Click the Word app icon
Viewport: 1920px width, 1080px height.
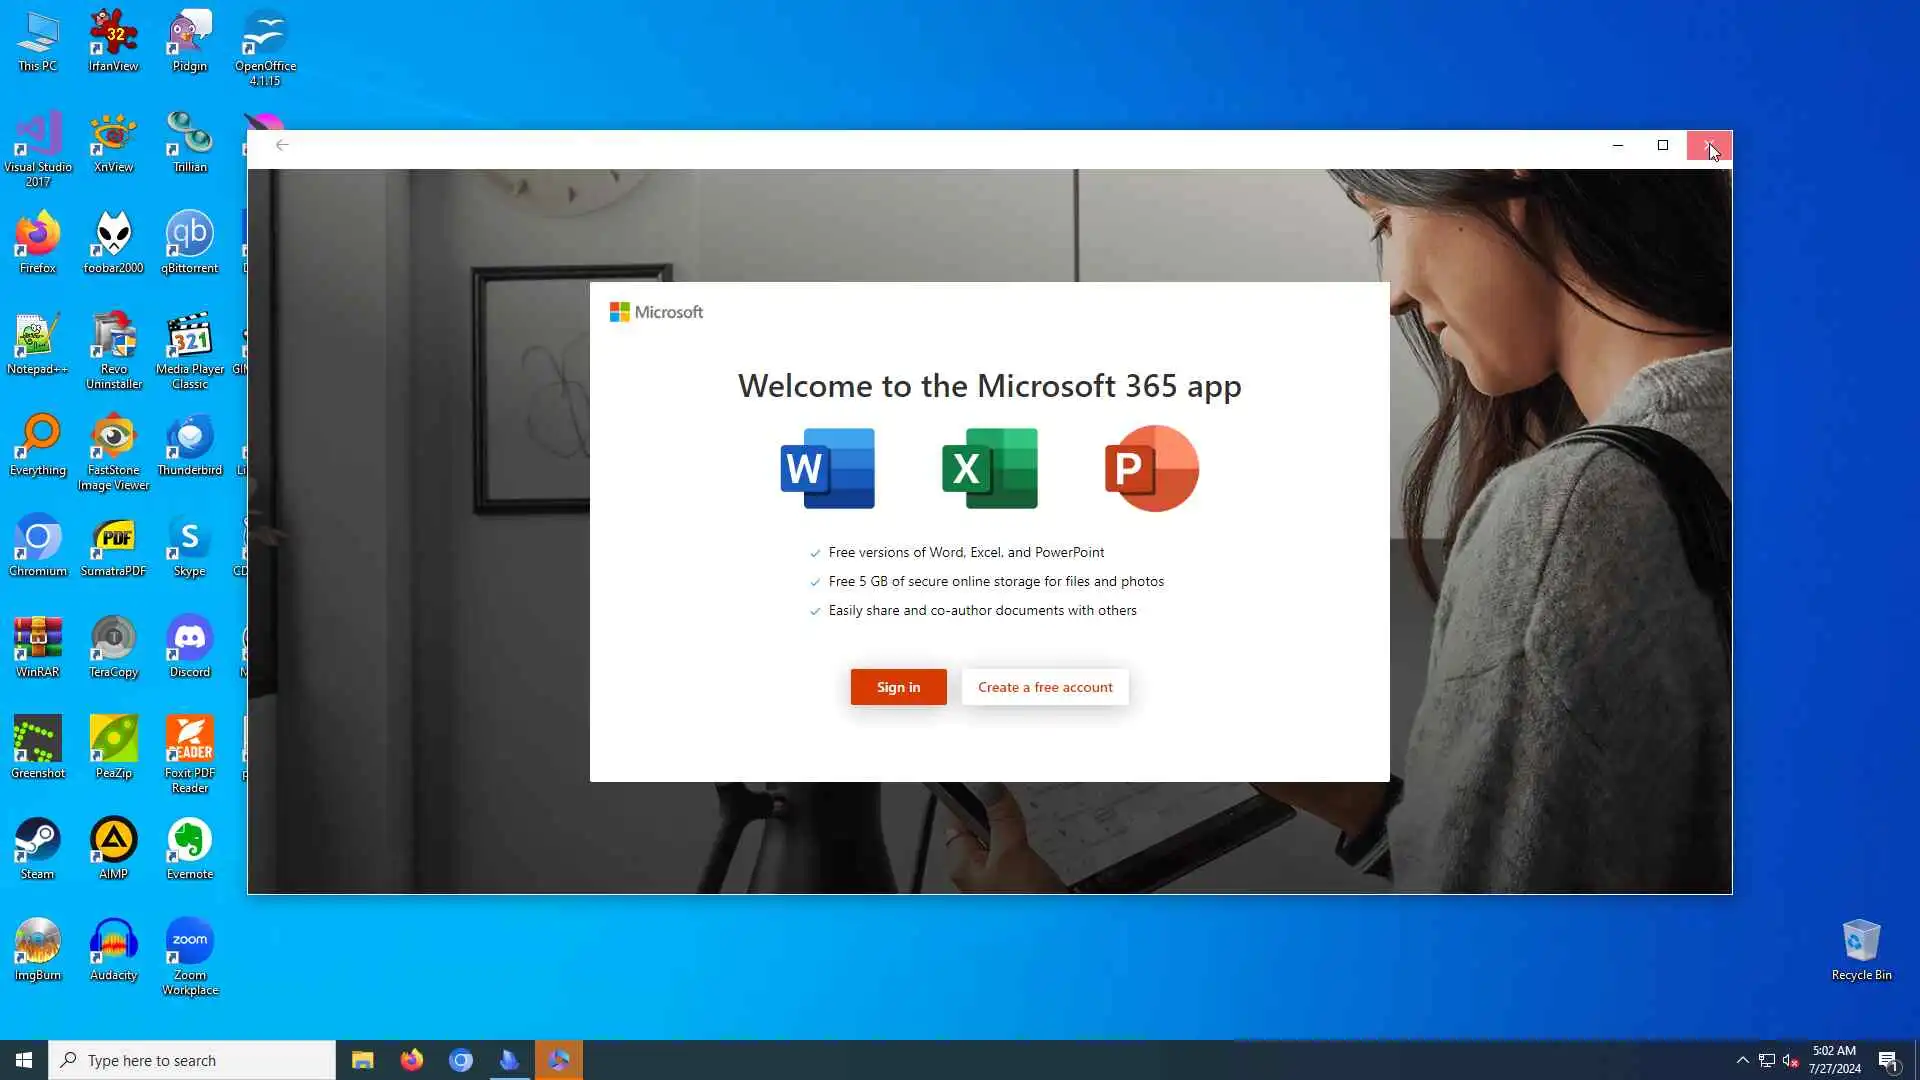click(x=827, y=468)
